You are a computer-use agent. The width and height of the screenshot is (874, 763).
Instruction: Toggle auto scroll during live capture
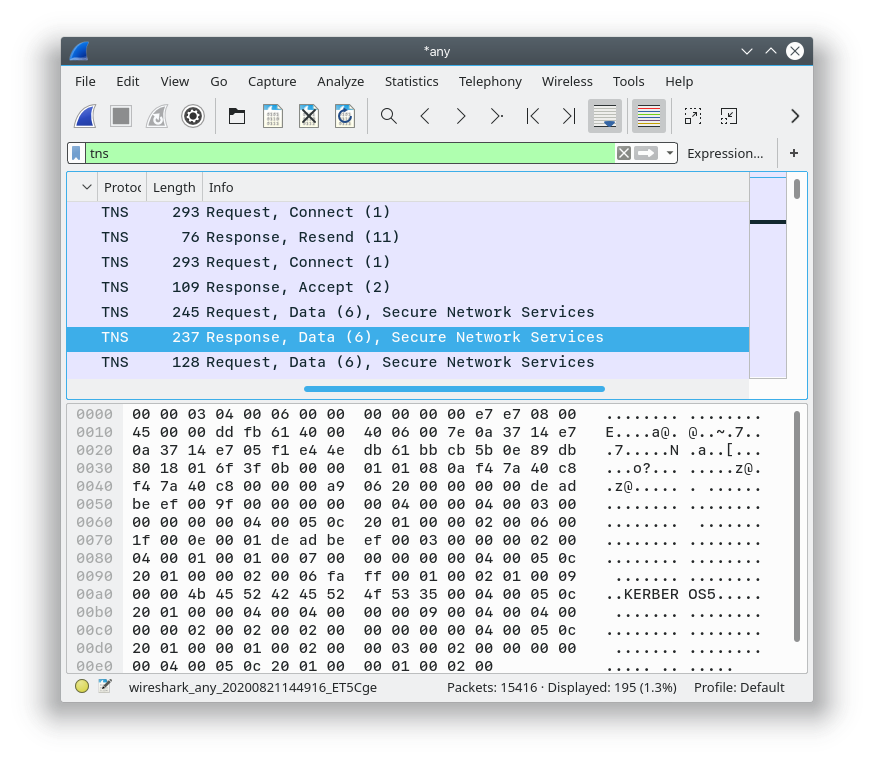point(605,116)
